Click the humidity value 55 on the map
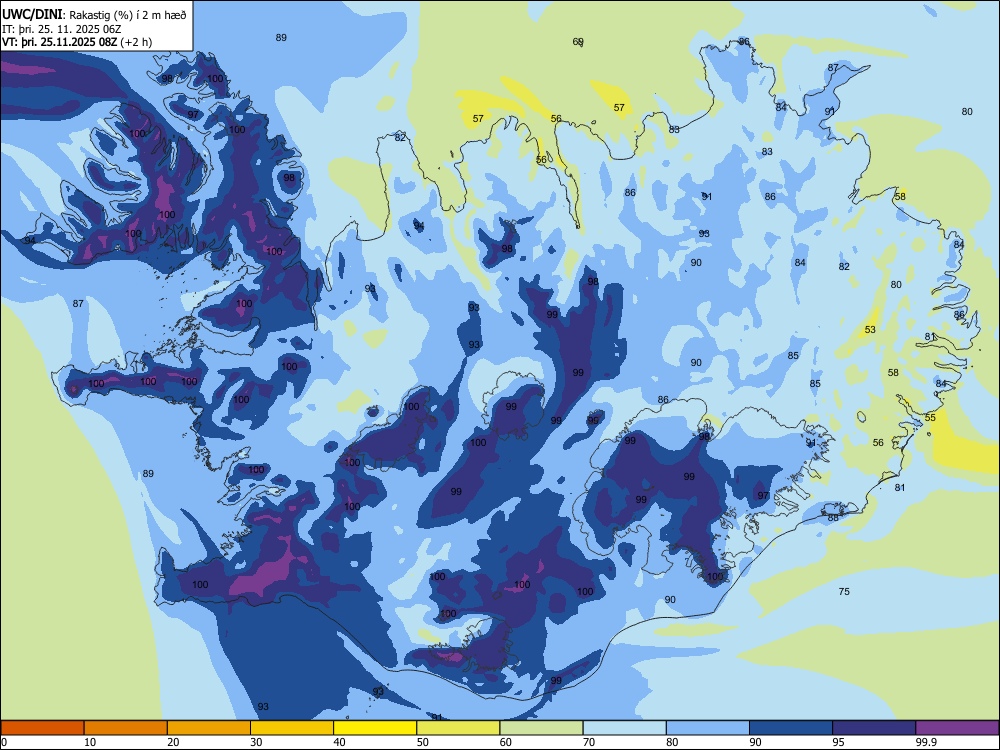This screenshot has height=750, width=1000. [930, 418]
